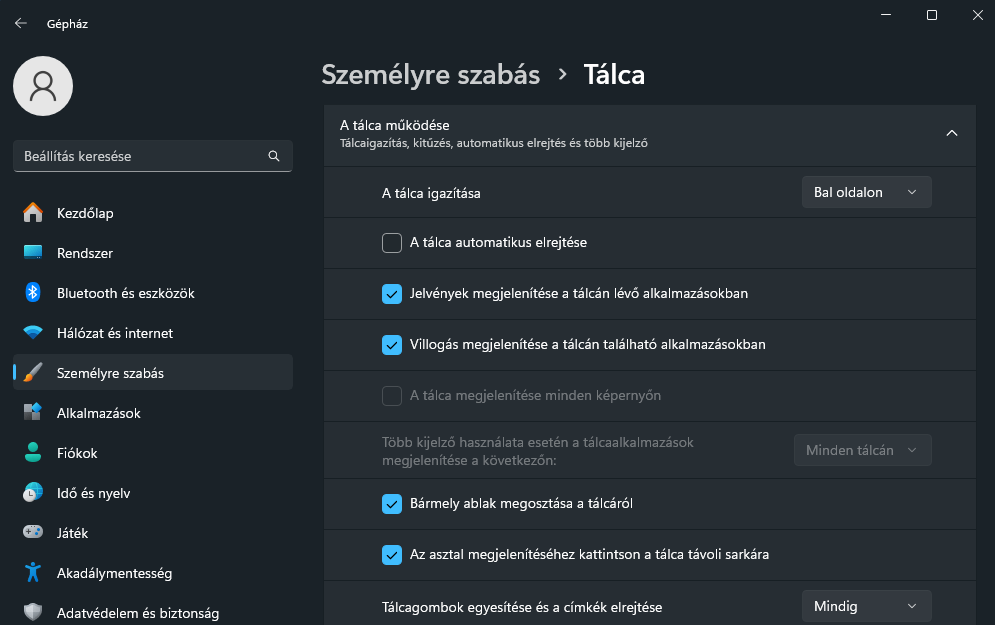Open Idő és nyelv clock icon

(x=33, y=492)
